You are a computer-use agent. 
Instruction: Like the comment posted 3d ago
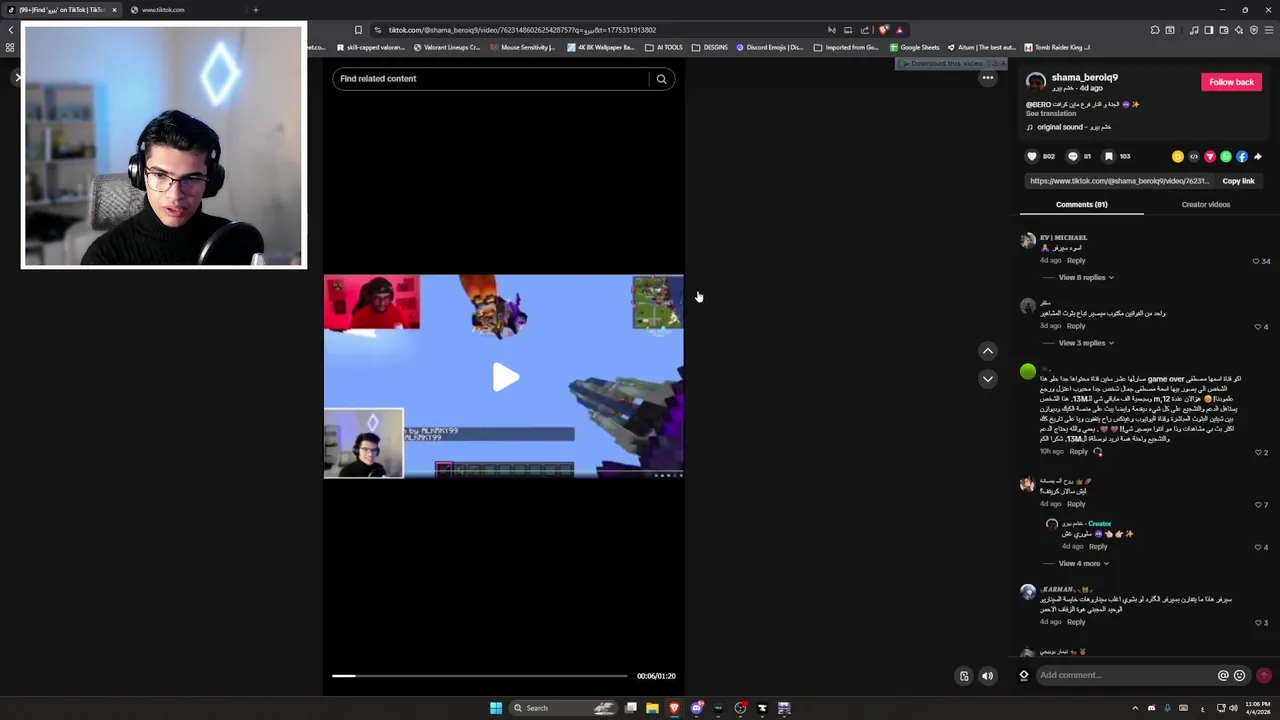point(1257,326)
